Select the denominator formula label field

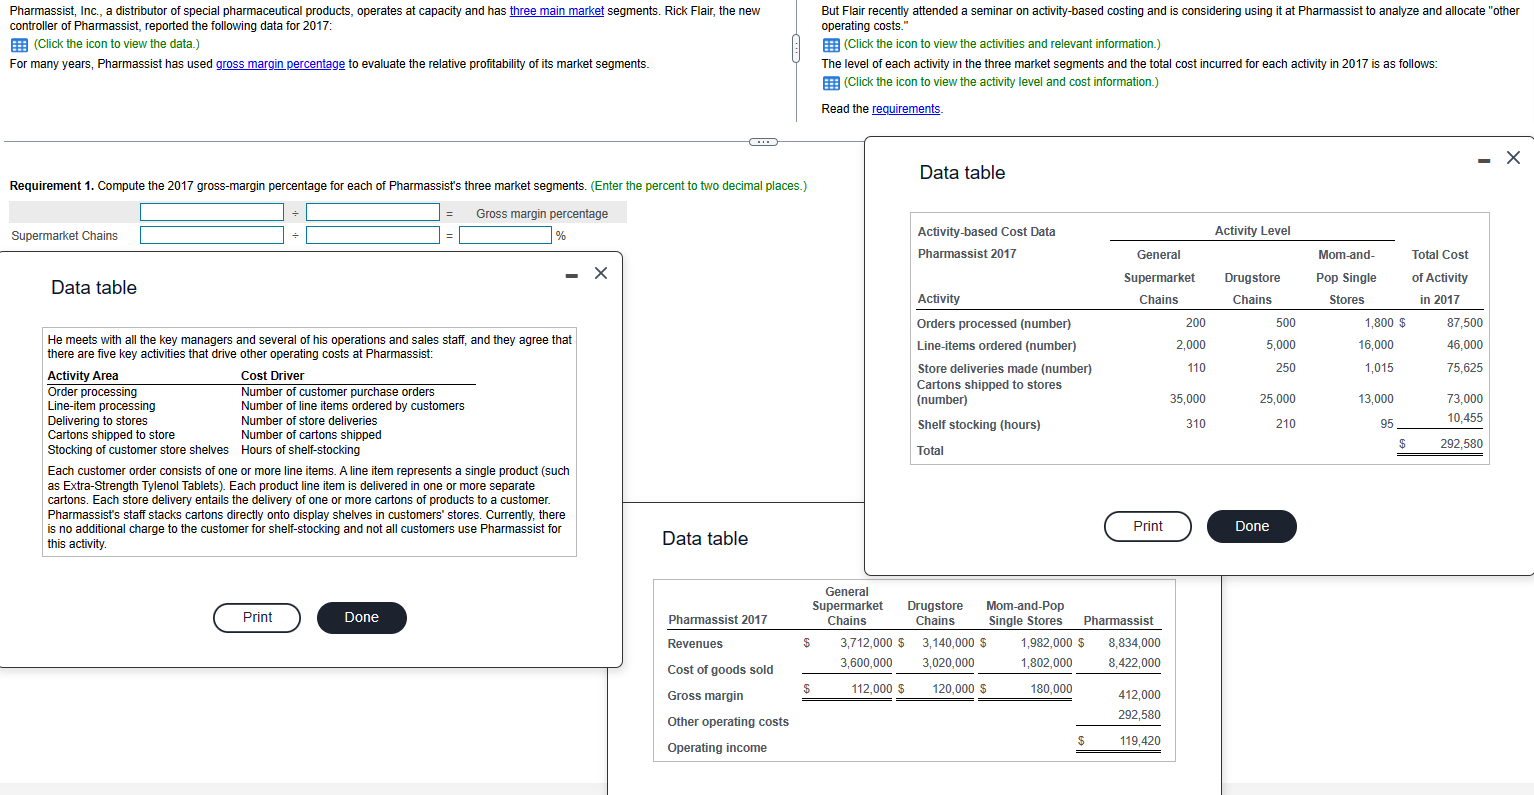[x=373, y=212]
